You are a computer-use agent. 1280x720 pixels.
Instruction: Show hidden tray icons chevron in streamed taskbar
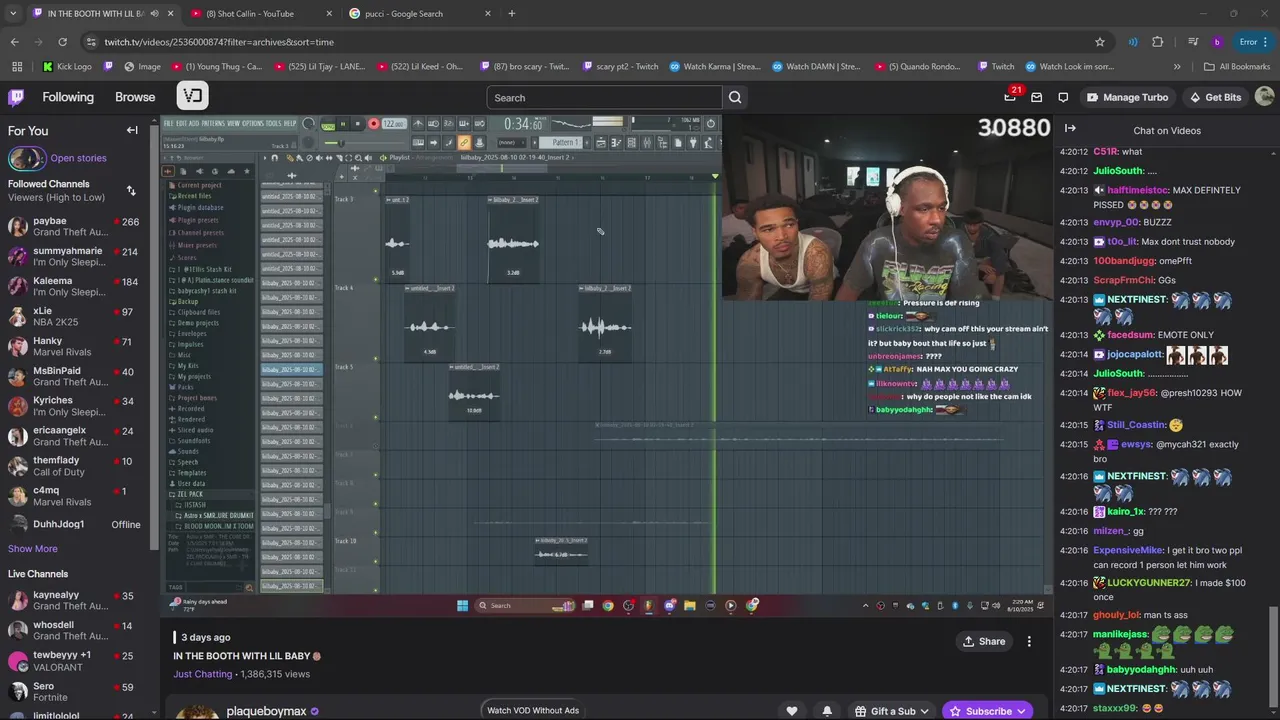pyautogui.click(x=866, y=605)
